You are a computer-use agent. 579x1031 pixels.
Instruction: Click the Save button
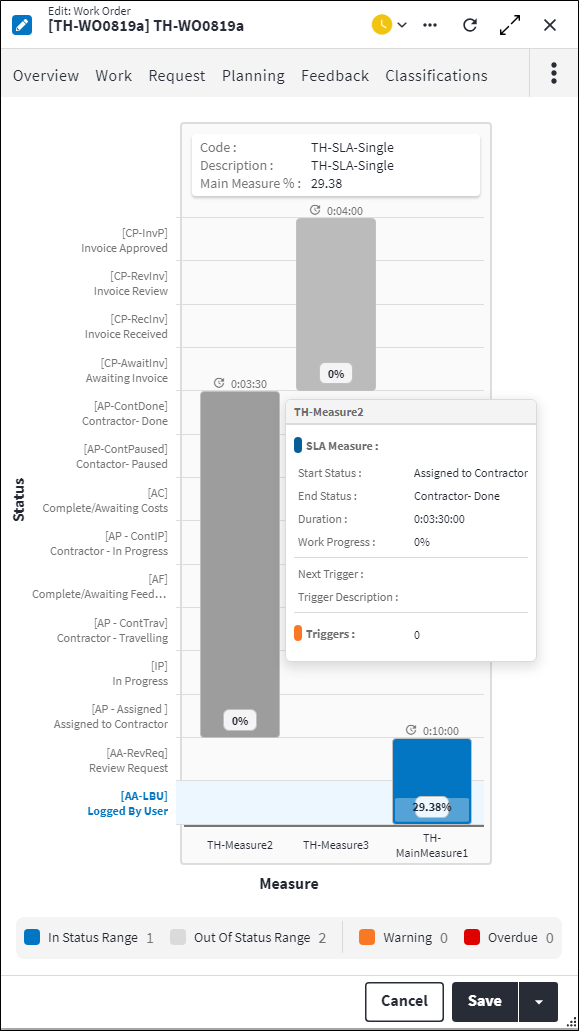485,1001
